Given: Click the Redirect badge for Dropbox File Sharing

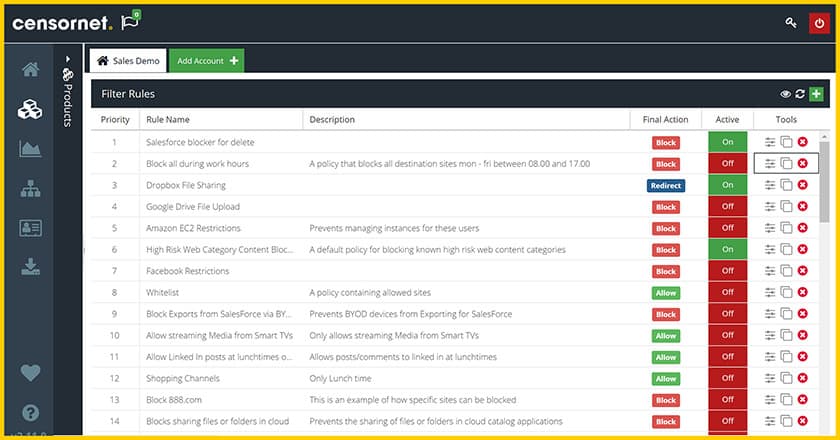Looking at the screenshot, I should point(666,185).
